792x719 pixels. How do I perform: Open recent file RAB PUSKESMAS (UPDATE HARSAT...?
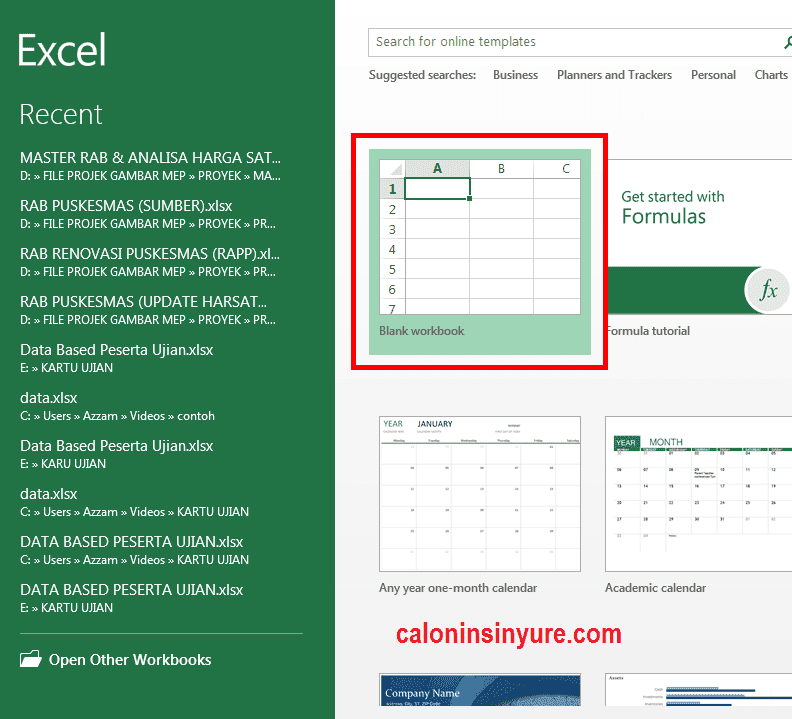coord(148,310)
